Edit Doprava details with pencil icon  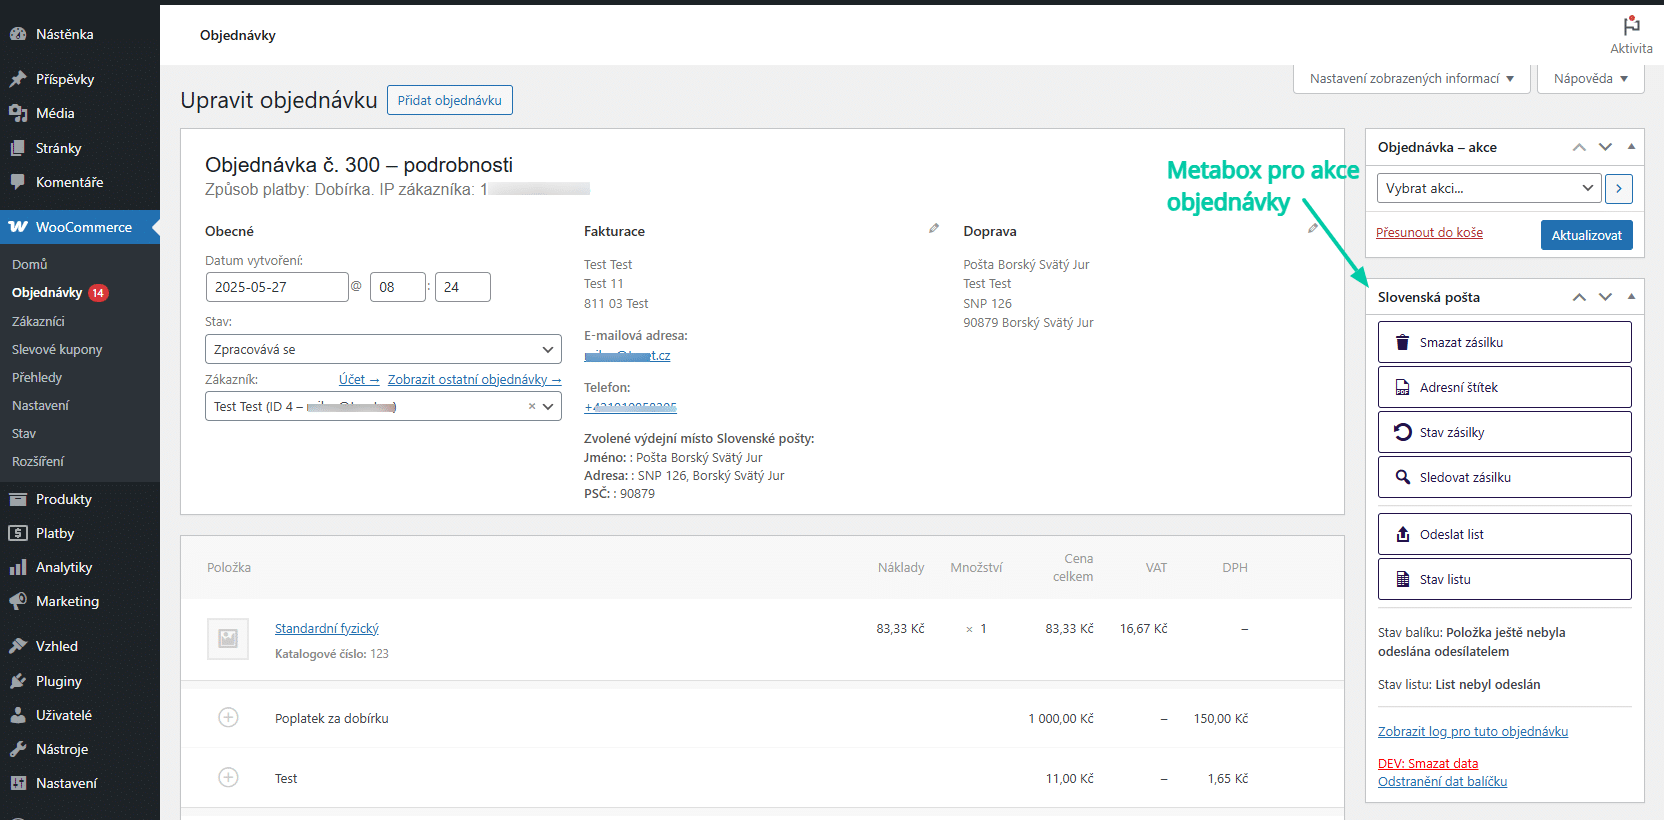point(1313,229)
